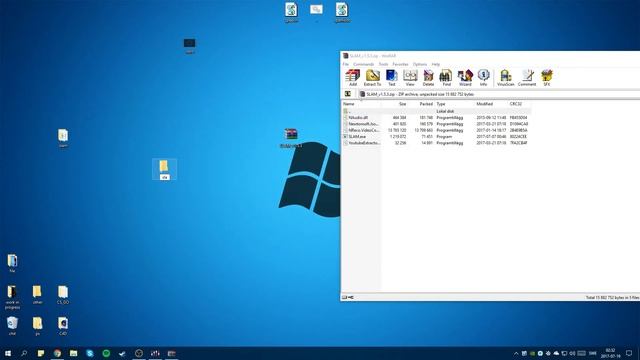This screenshot has width=640, height=360.
Task: Open the WinRAR taskbar button
Action: pyautogui.click(x=171, y=353)
